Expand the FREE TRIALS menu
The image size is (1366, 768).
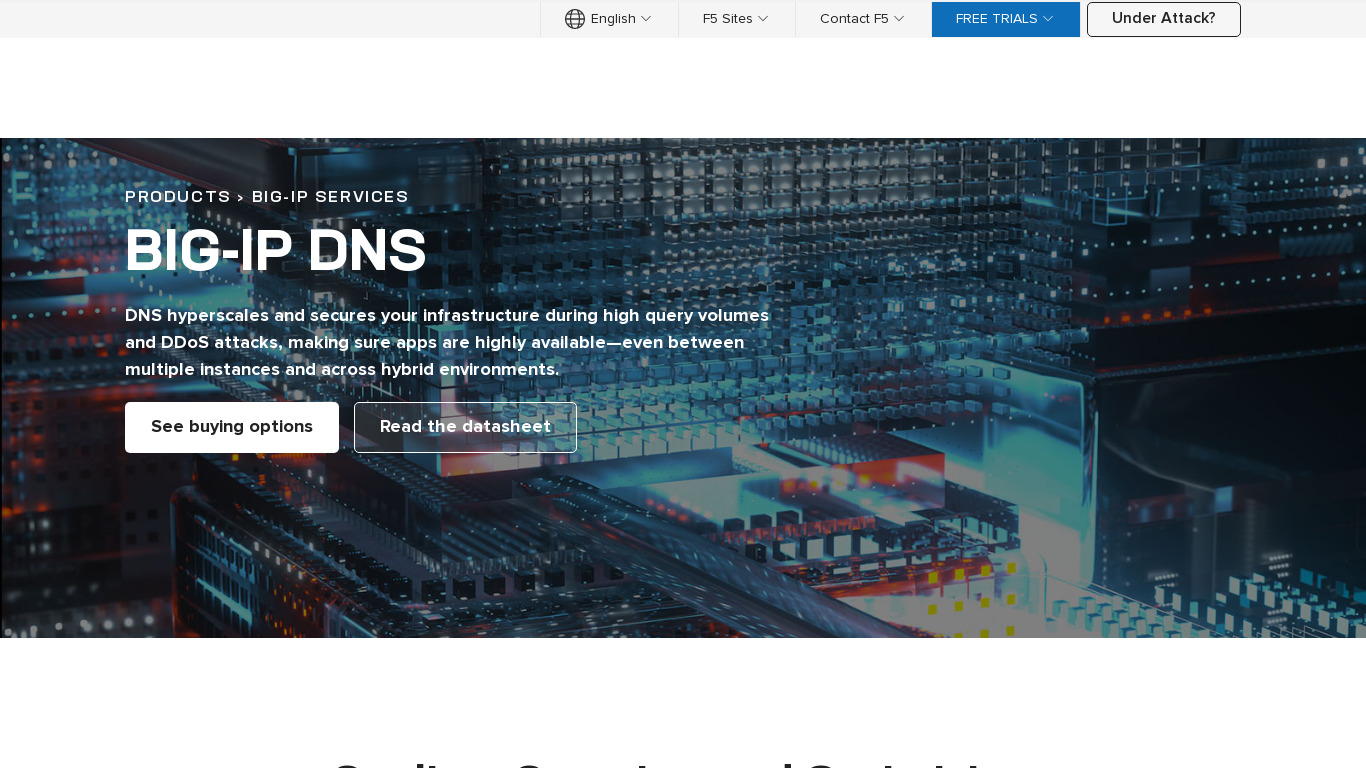pos(1005,19)
